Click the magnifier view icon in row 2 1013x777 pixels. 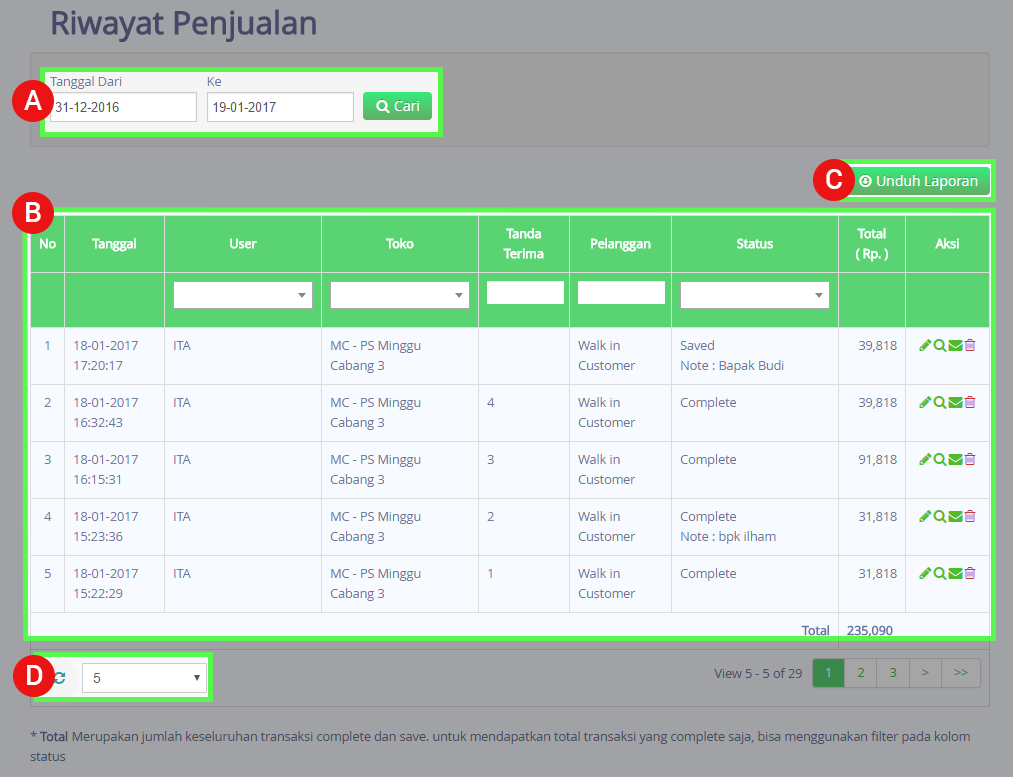coord(939,402)
